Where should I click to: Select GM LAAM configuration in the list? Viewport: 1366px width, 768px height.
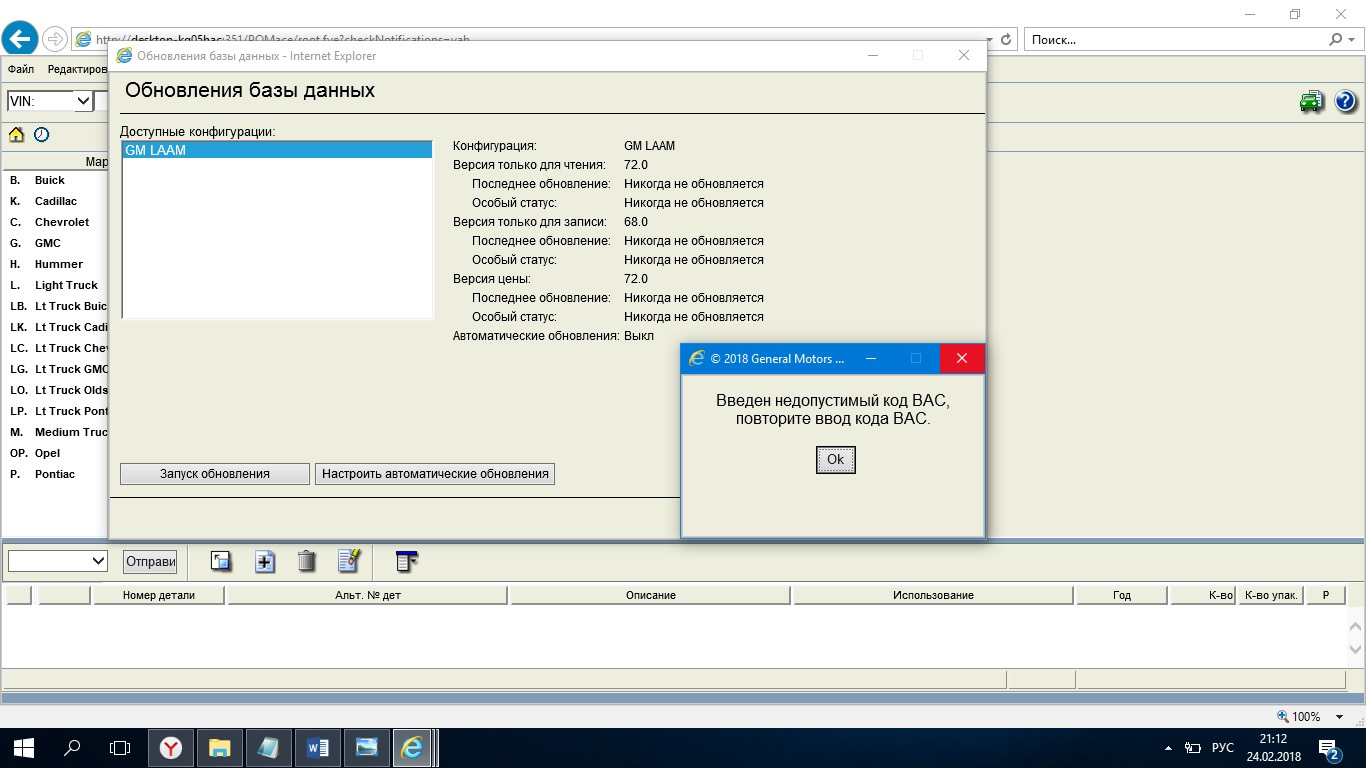pyautogui.click(x=277, y=150)
